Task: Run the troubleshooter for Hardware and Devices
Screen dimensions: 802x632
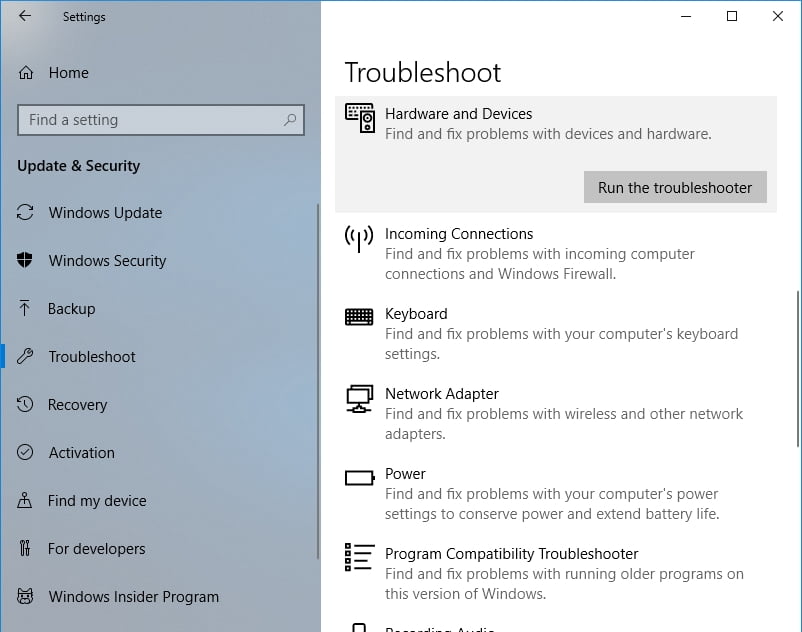Action: 675,187
